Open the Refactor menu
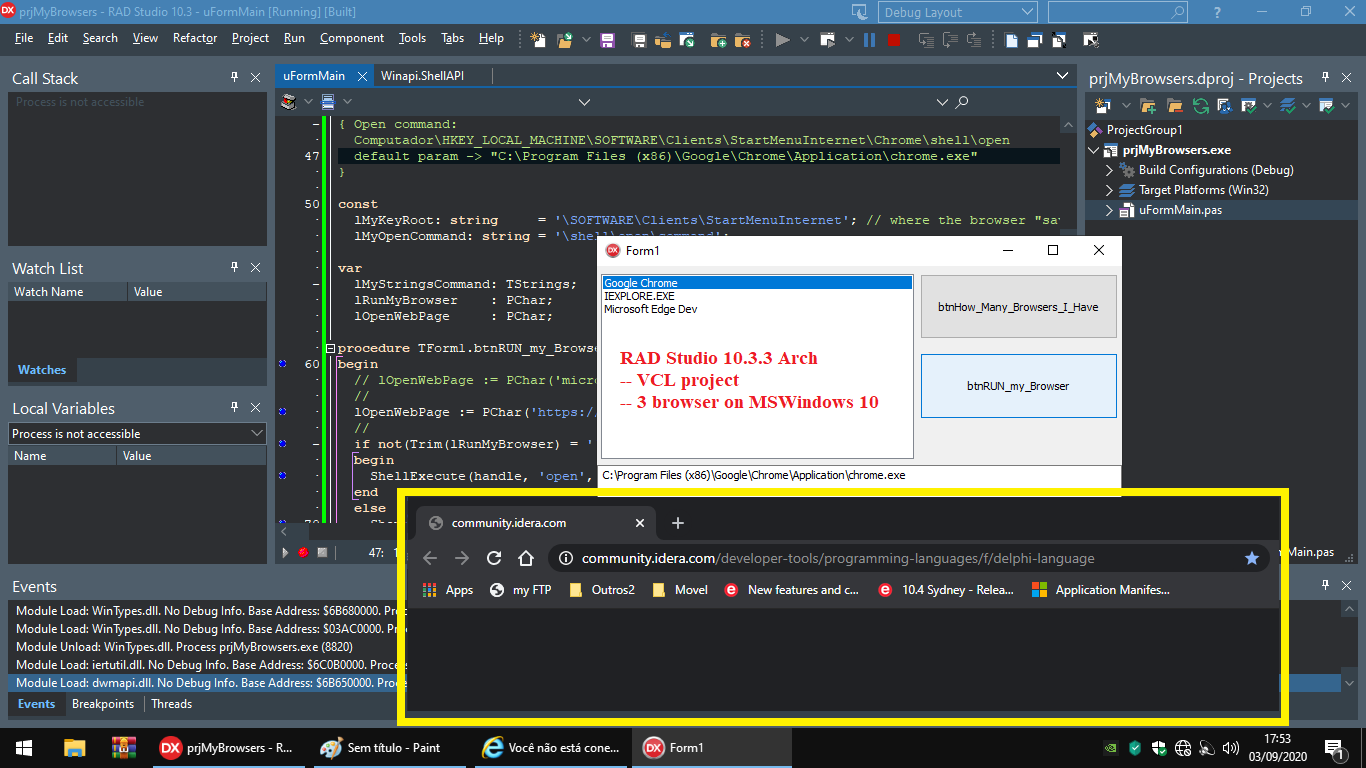Viewport: 1366px width, 768px height. point(195,38)
